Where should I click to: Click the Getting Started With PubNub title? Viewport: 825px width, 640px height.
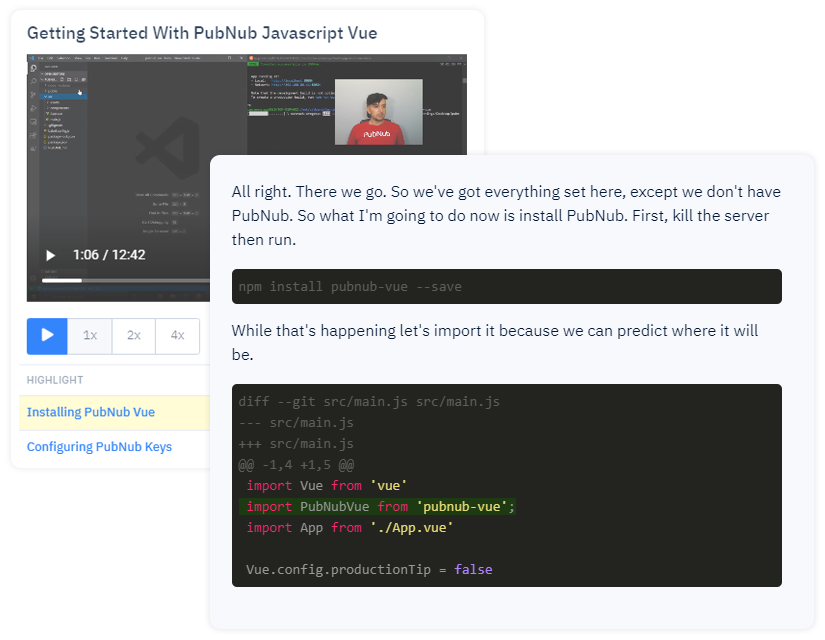[202, 33]
